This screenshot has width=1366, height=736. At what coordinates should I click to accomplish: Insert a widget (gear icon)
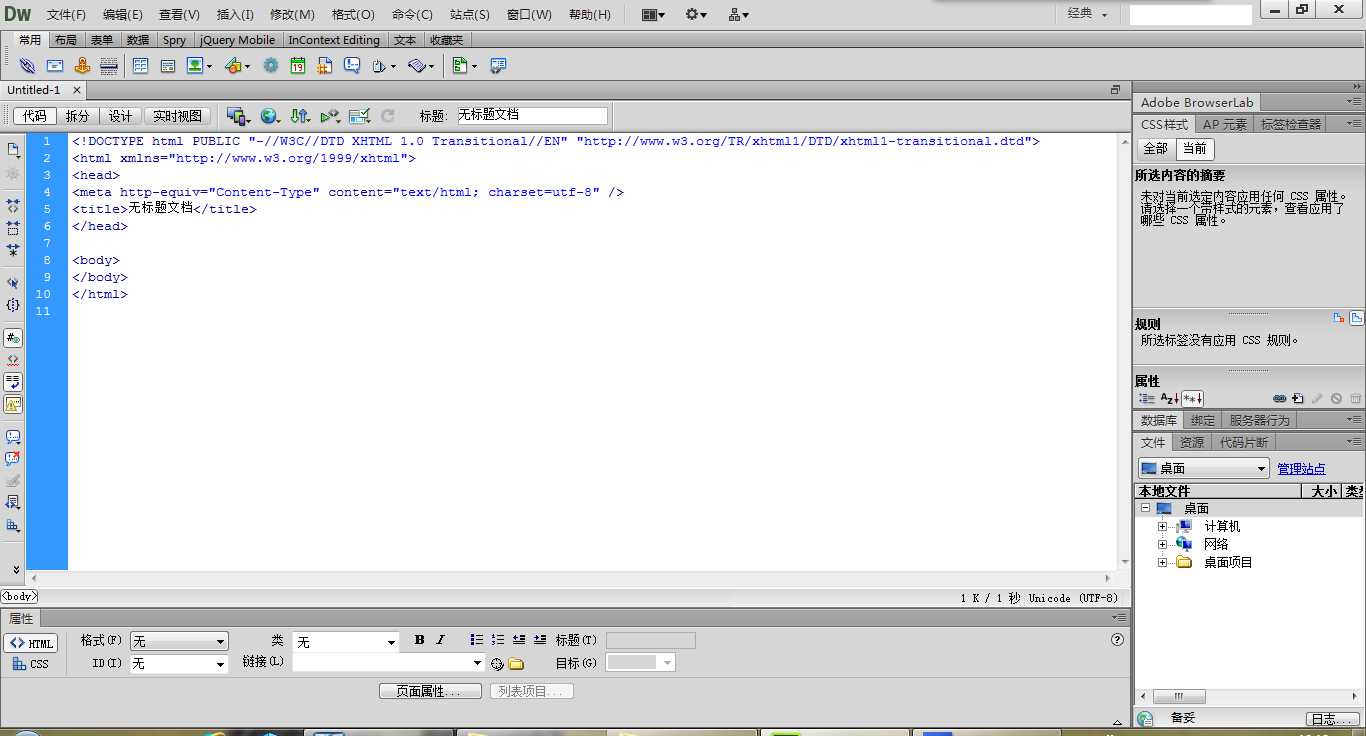[271, 66]
